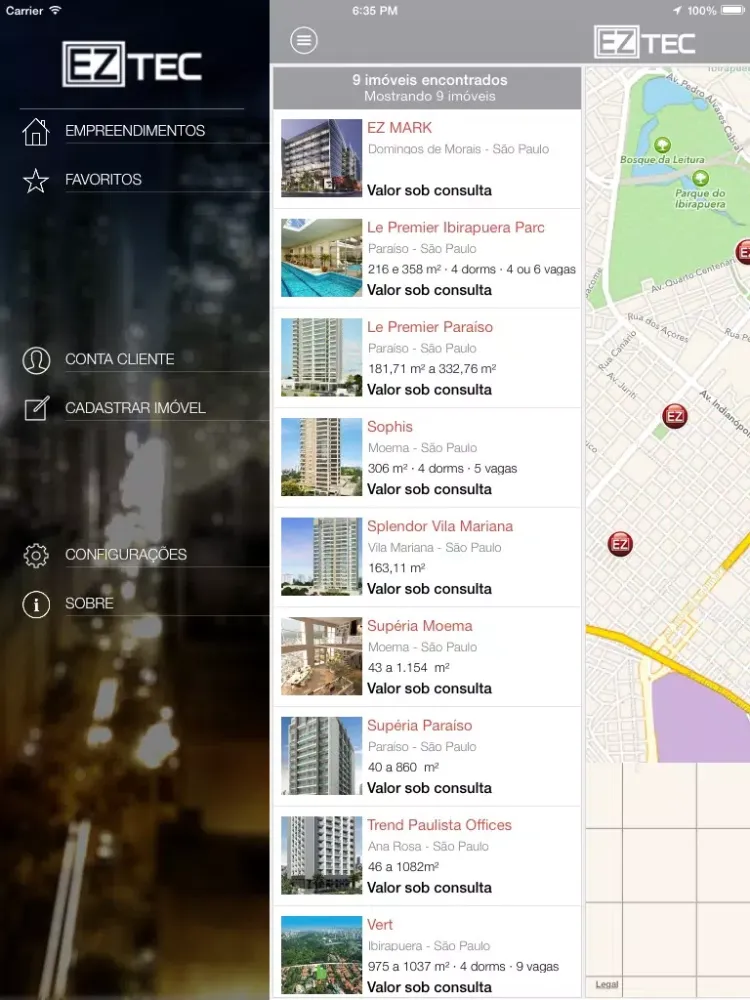Click Splendor Vila Mariana thumbnail
Screen dimensions: 750x1000
click(x=321, y=556)
